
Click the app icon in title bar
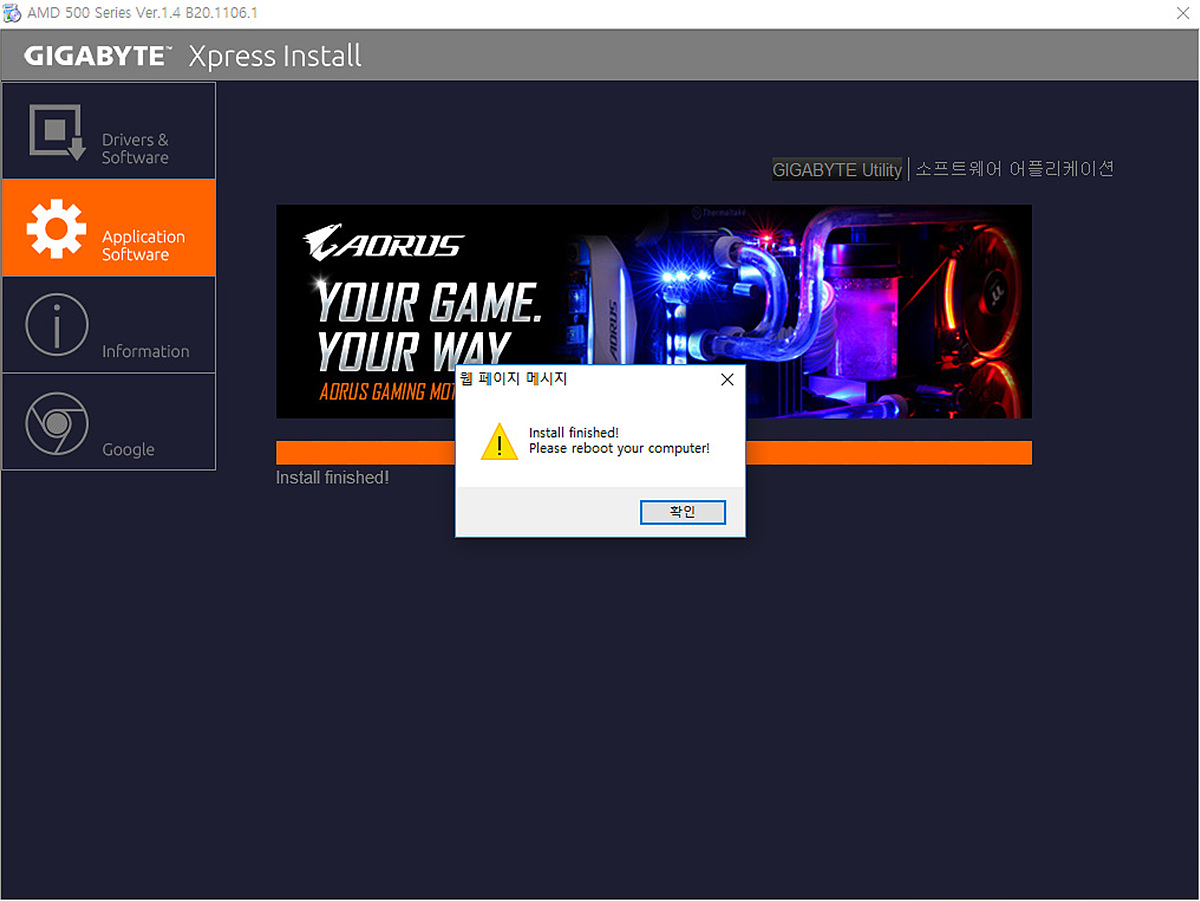(12, 13)
